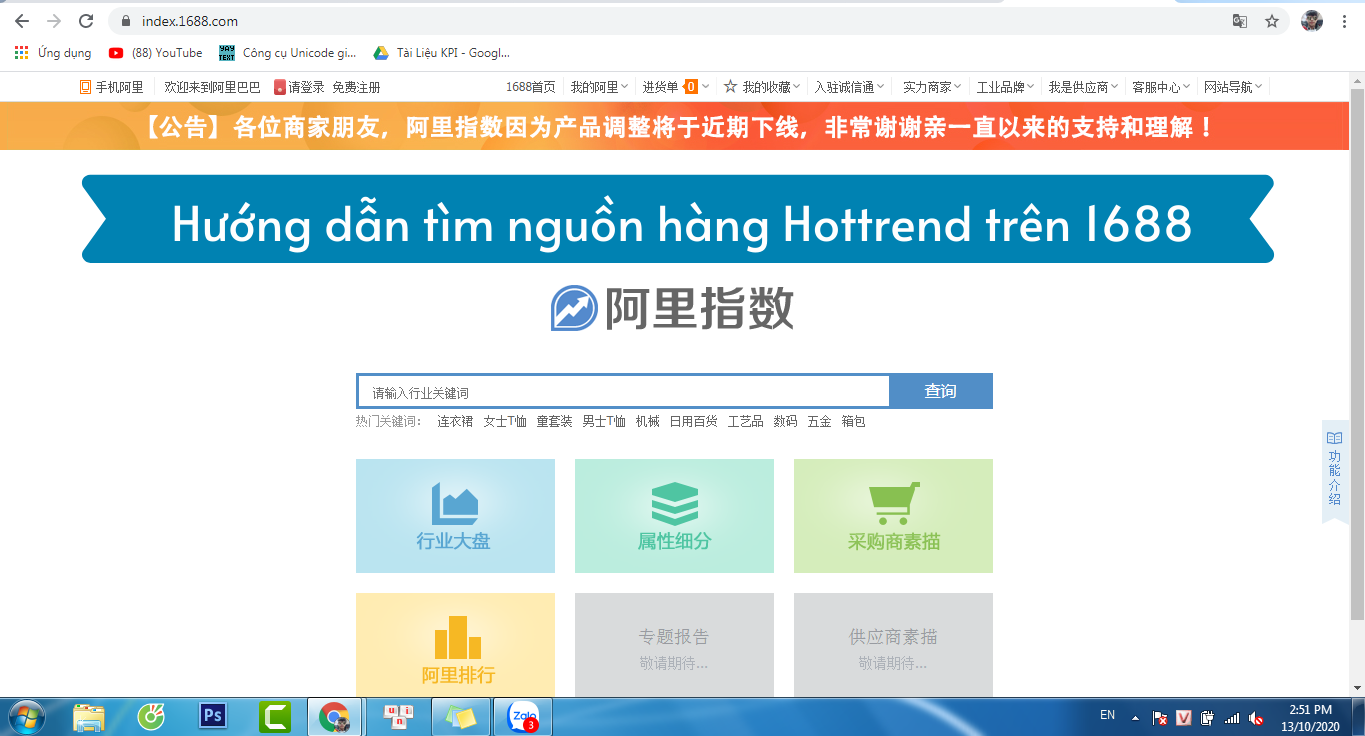This screenshot has height=736, width=1365.
Task: Click the 免费注册 register link
Action: pyautogui.click(x=356, y=87)
